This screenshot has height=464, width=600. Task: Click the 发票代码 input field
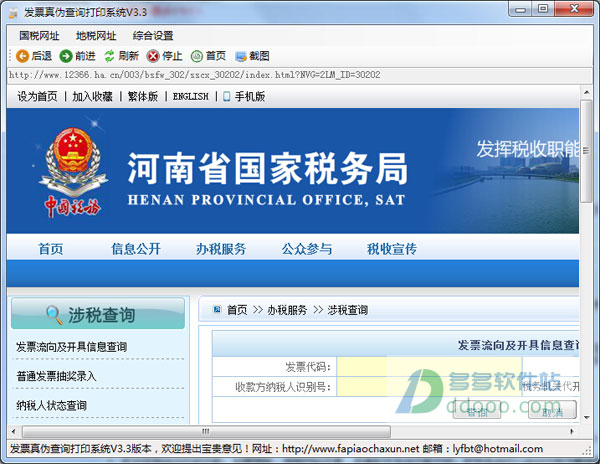tap(429, 367)
